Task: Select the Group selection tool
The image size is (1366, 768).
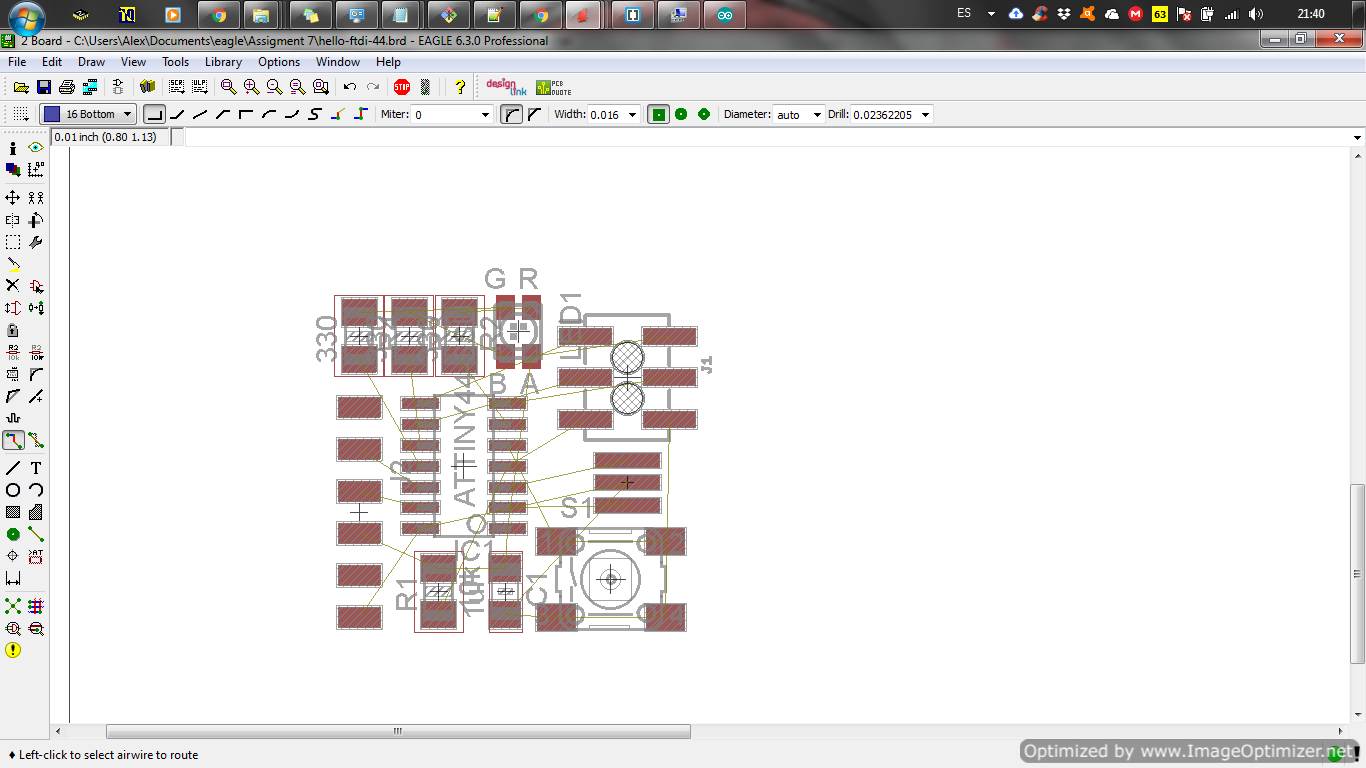Action: [13, 242]
